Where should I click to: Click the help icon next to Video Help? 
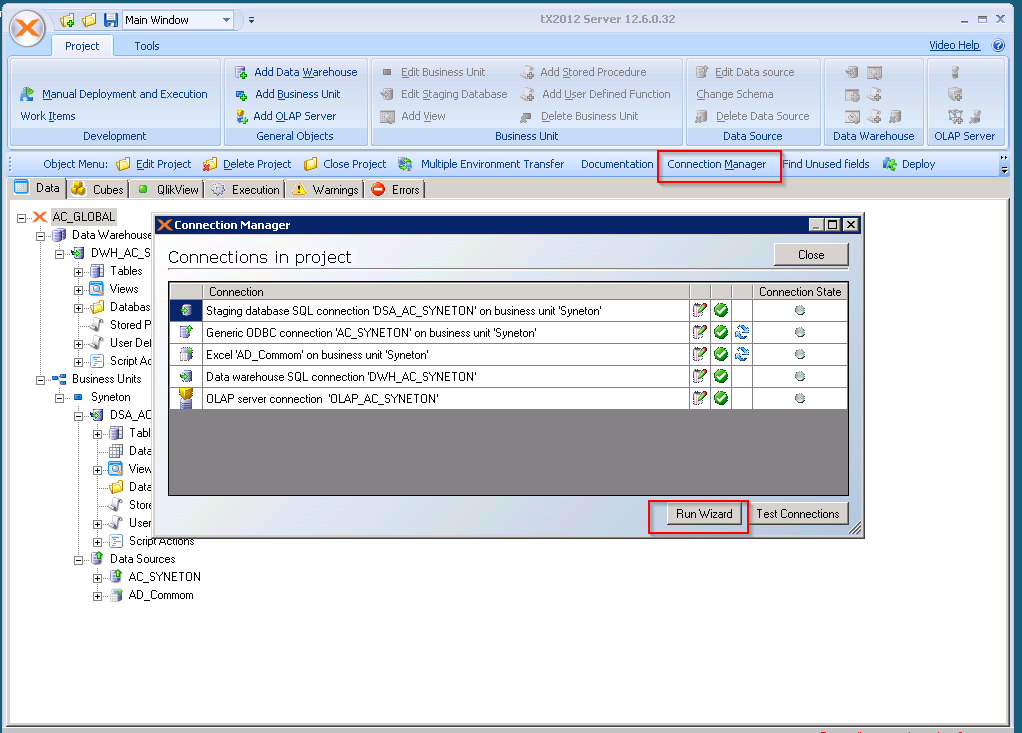tap(998, 45)
